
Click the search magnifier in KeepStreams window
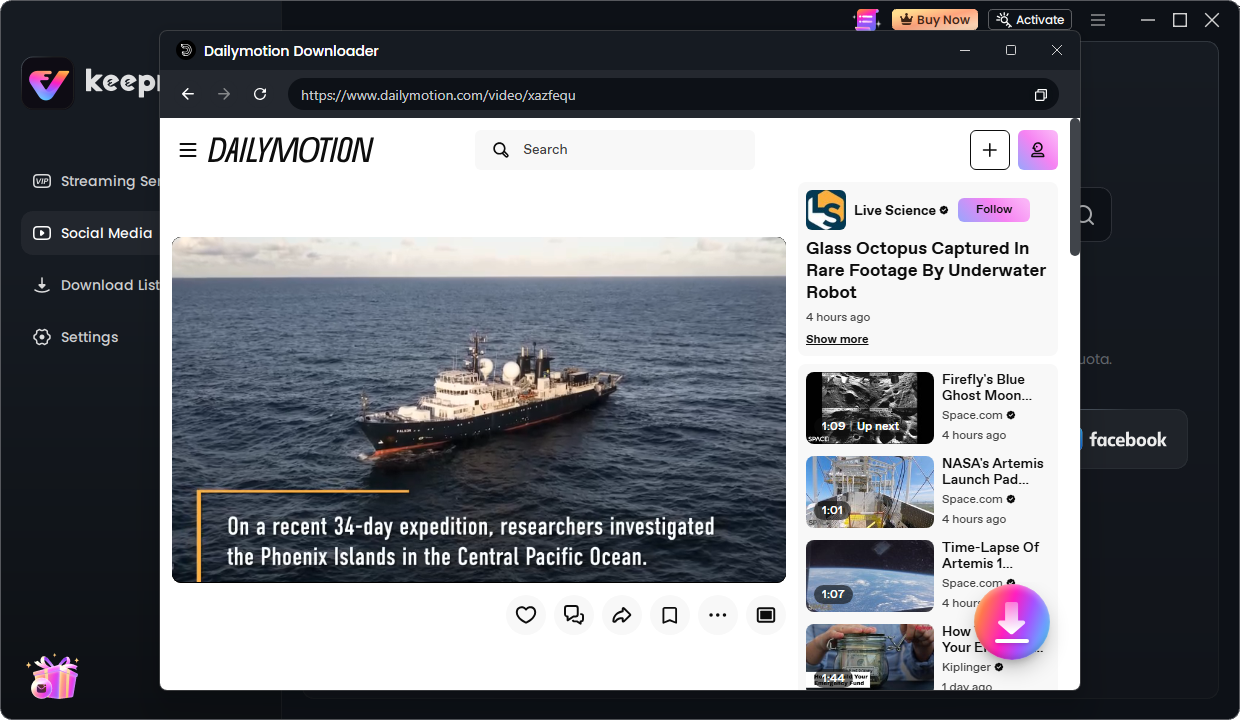1086,215
